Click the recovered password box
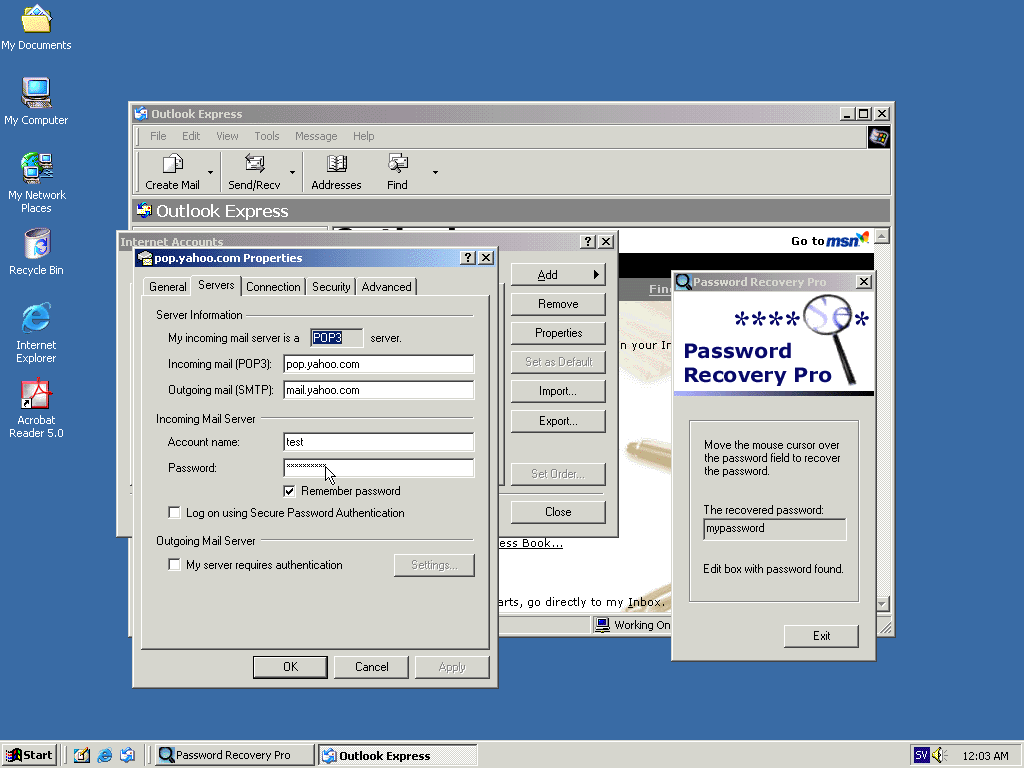The image size is (1024, 768). click(x=775, y=529)
